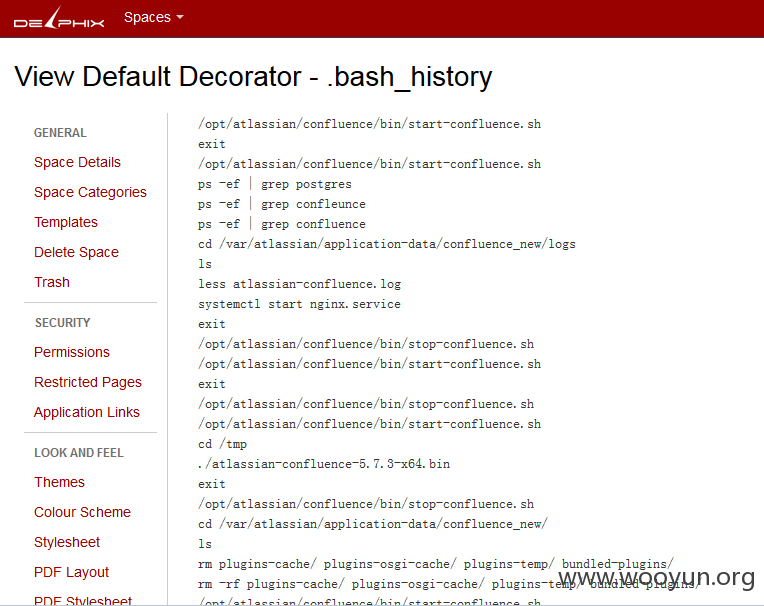Viewport: 764px width, 606px height.
Task: Click the page title View Default Decorator
Action: [x=158, y=77]
